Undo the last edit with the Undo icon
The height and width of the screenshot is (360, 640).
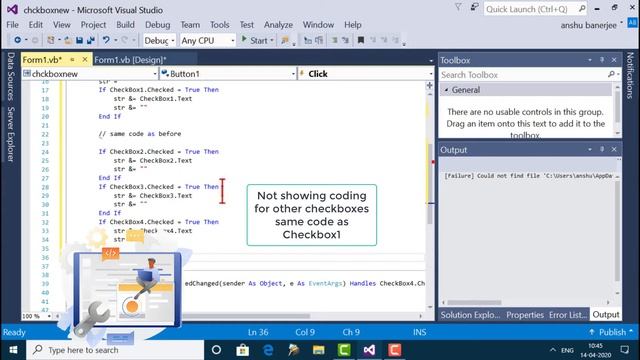106,40
